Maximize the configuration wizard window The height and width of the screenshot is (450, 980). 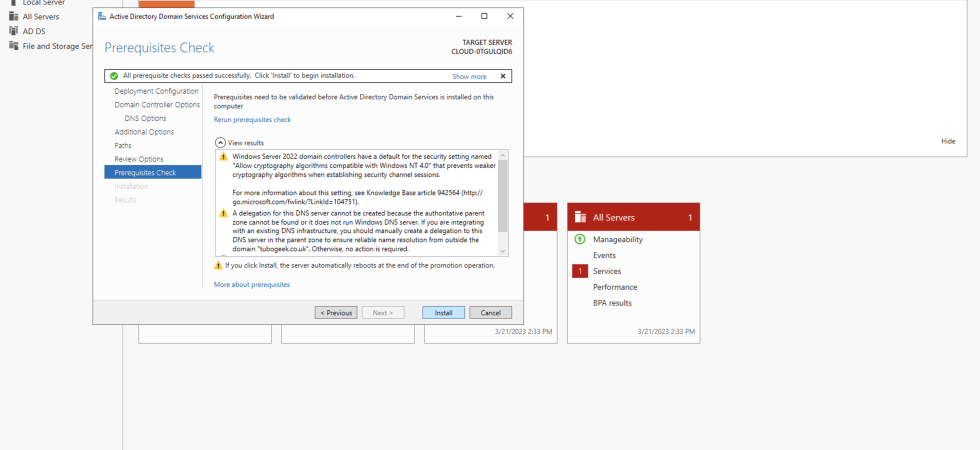click(x=484, y=16)
